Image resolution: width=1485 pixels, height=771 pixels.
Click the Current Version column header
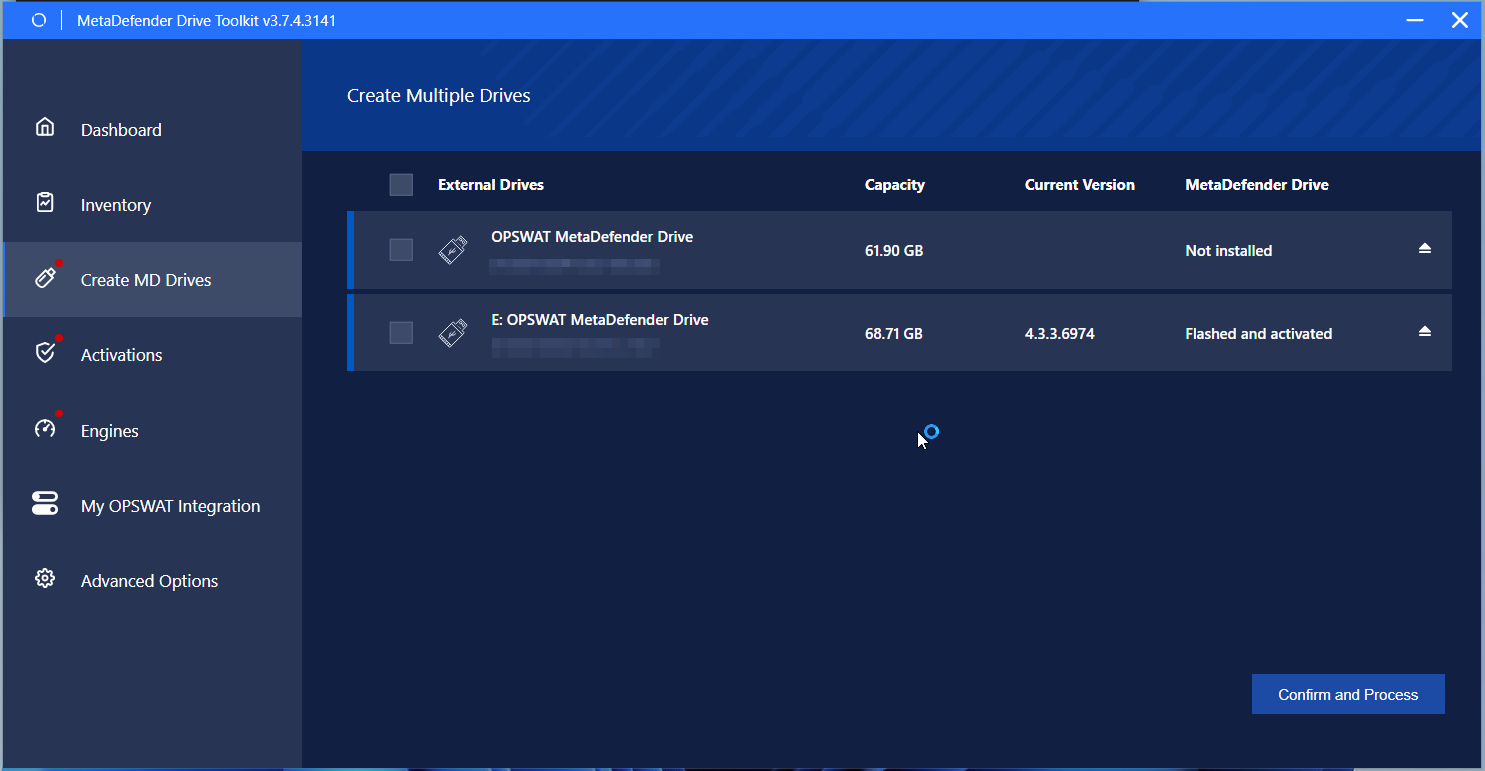[1080, 185]
